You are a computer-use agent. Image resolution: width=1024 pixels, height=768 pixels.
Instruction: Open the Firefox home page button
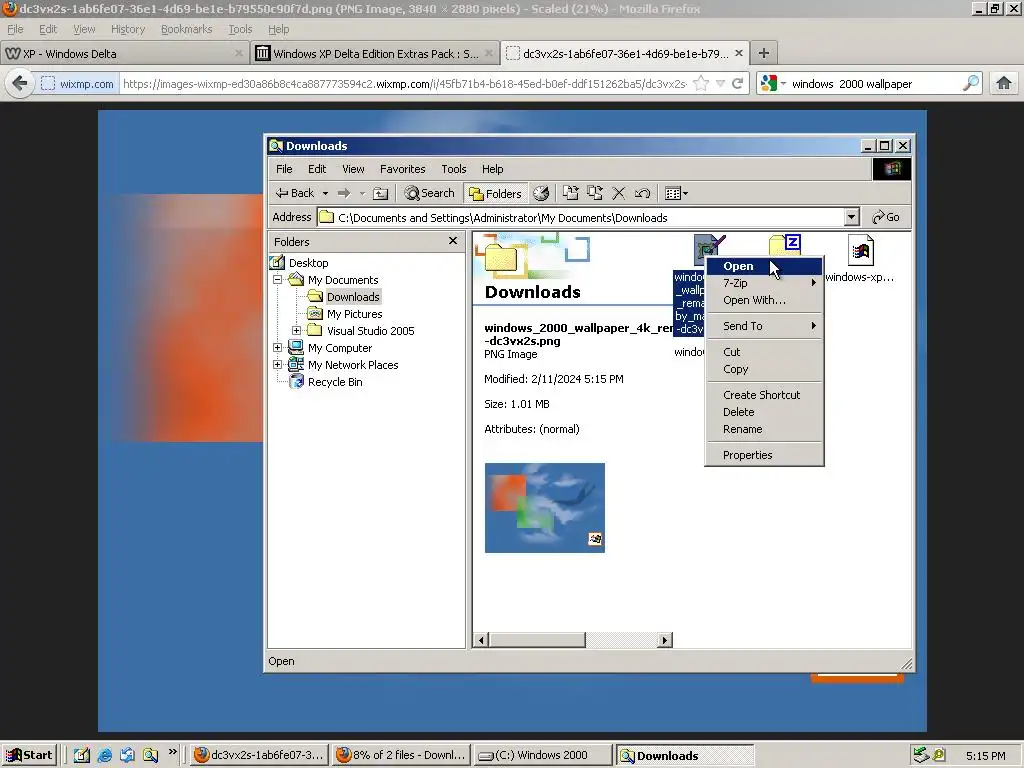point(1004,84)
